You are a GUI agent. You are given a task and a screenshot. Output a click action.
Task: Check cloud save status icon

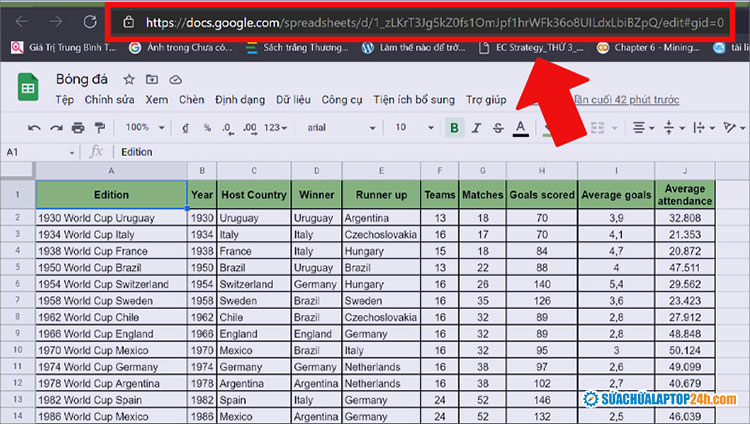click(176, 80)
